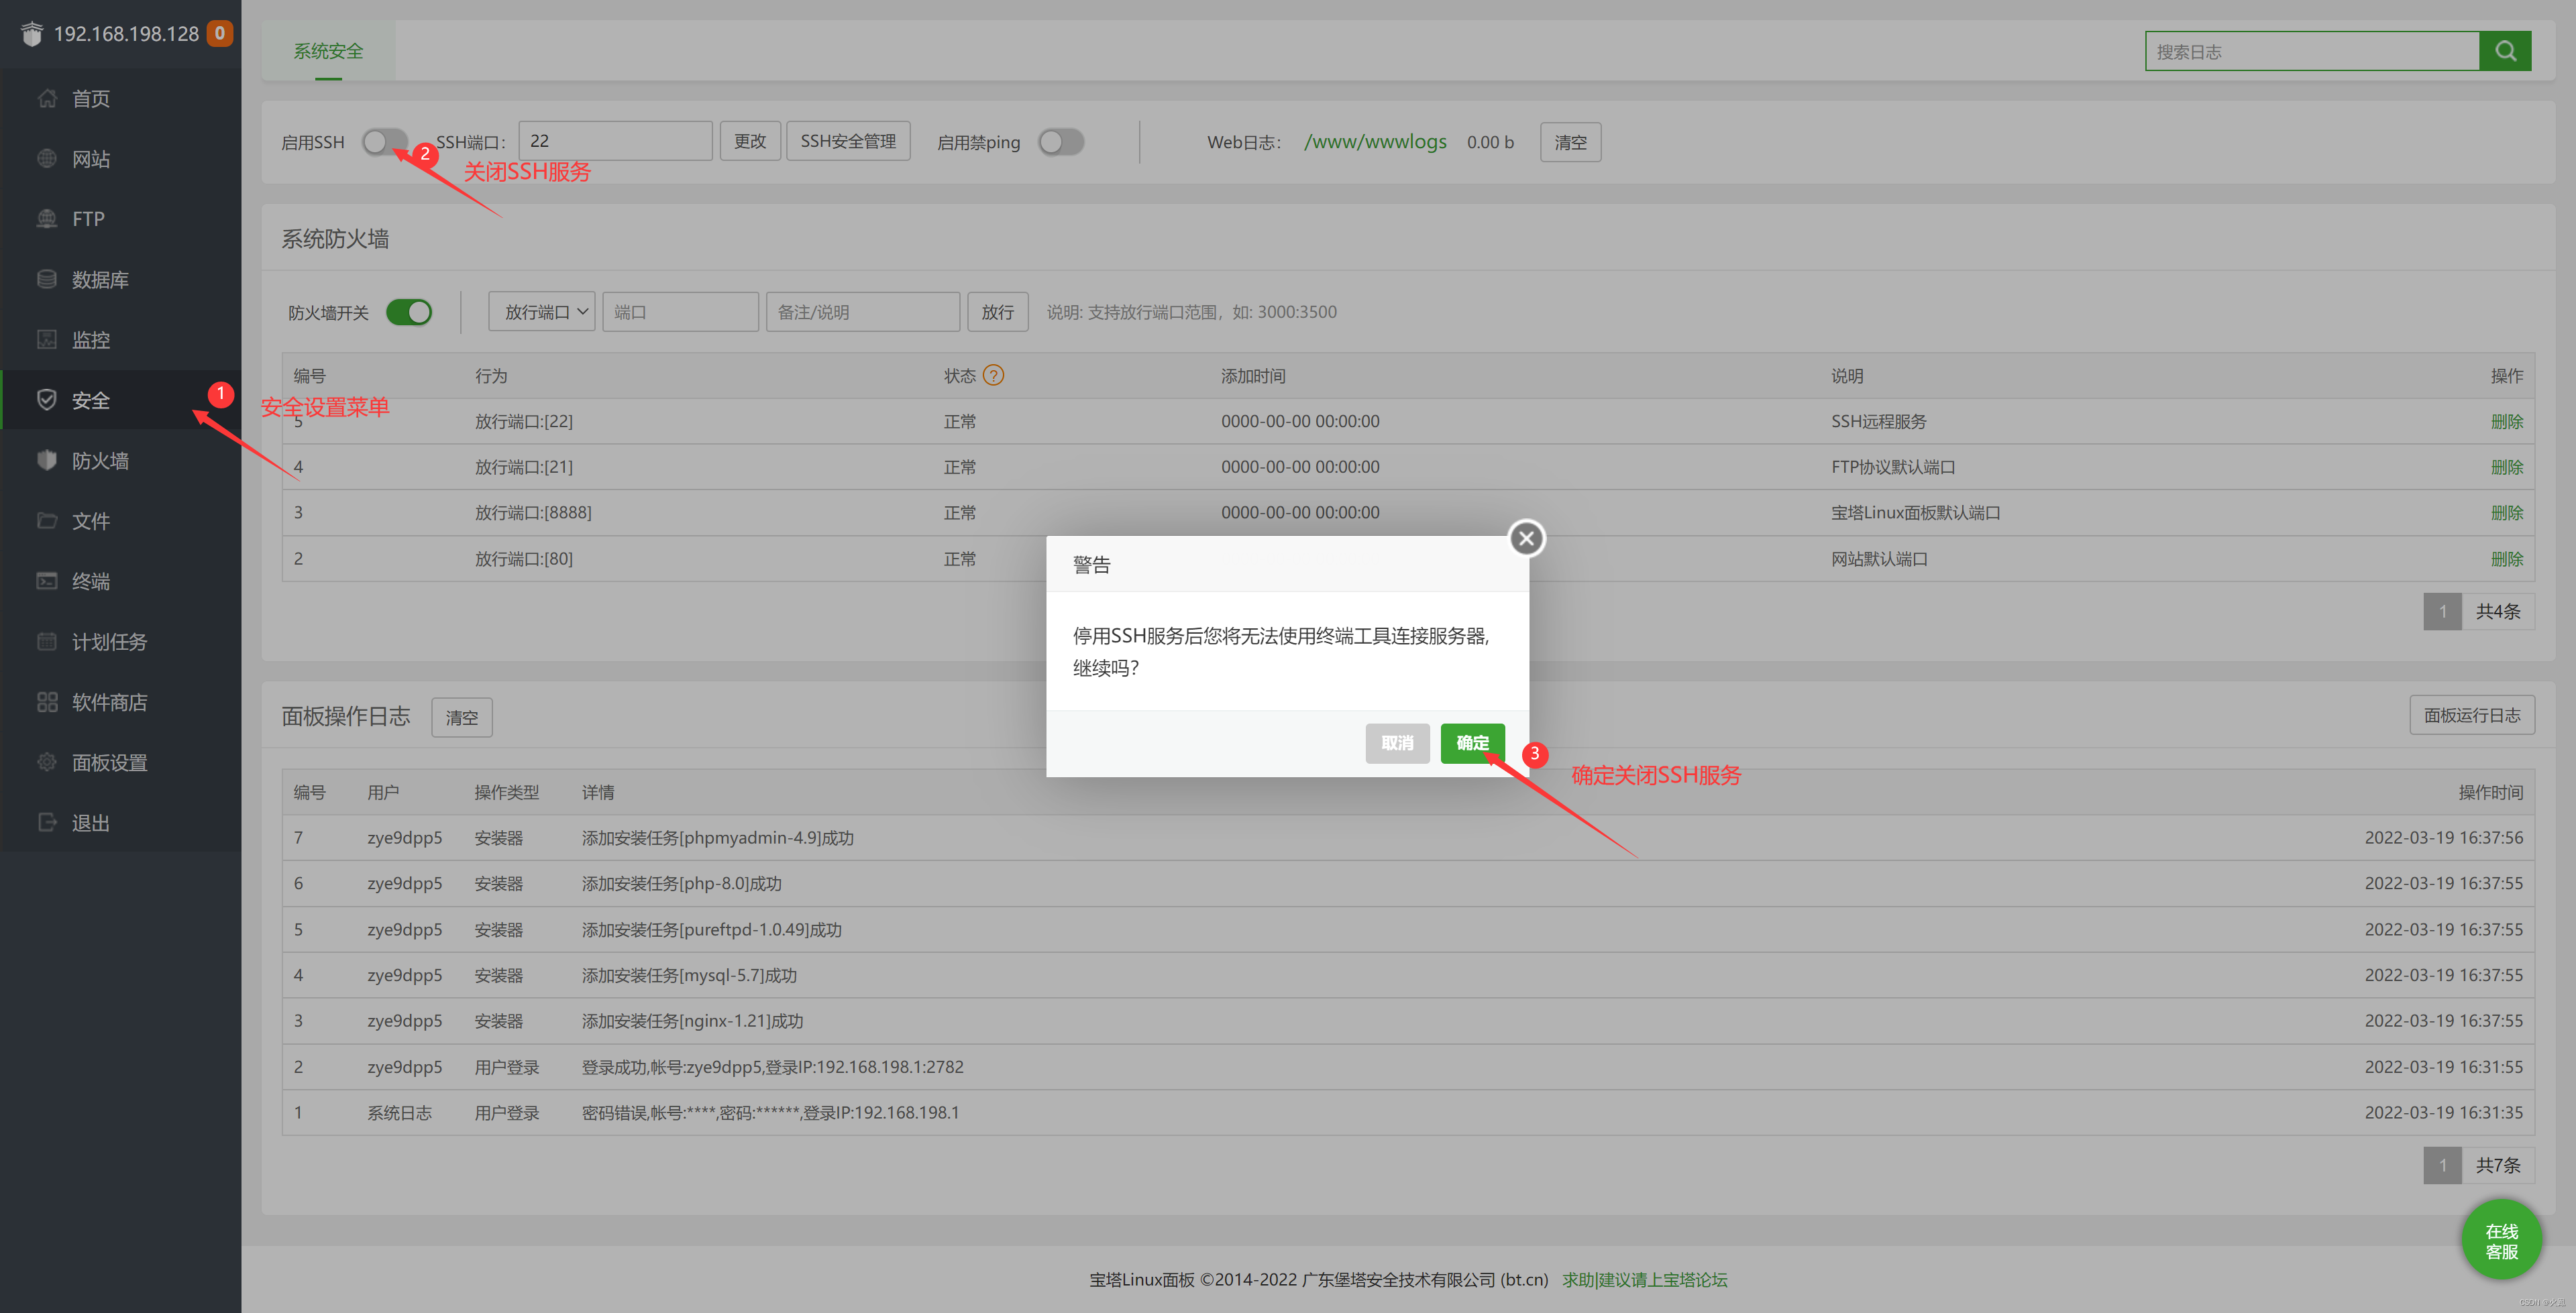Screen dimensions: 2576x1313
Task: Click 清空 next to Web日志
Action: tap(1570, 142)
